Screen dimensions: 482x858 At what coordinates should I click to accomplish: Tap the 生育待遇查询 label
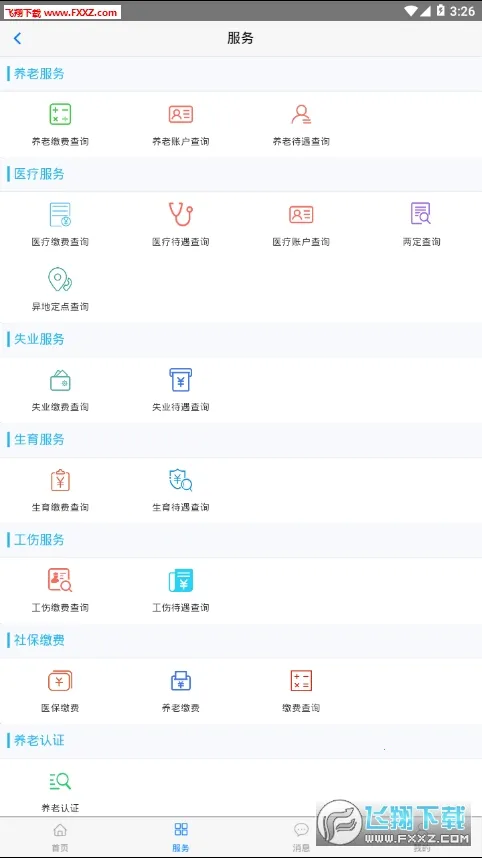point(181,507)
